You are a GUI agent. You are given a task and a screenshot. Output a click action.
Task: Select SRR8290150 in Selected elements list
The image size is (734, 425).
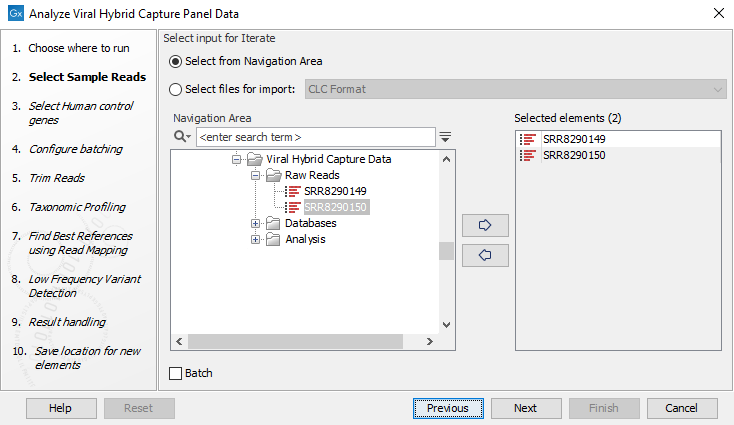click(574, 155)
